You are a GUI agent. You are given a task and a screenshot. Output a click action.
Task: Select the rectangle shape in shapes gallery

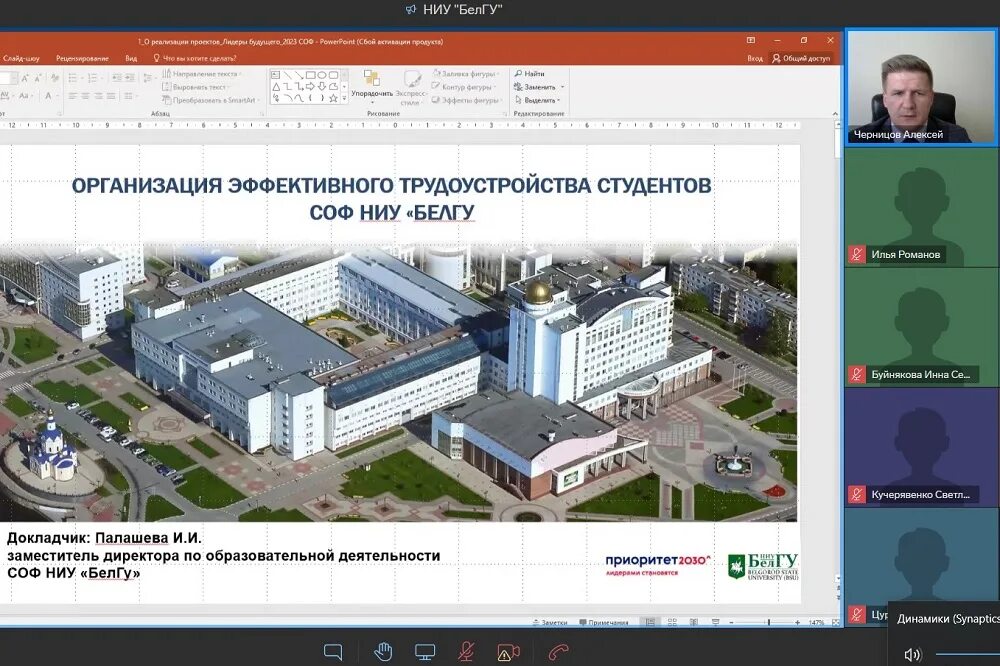point(311,75)
